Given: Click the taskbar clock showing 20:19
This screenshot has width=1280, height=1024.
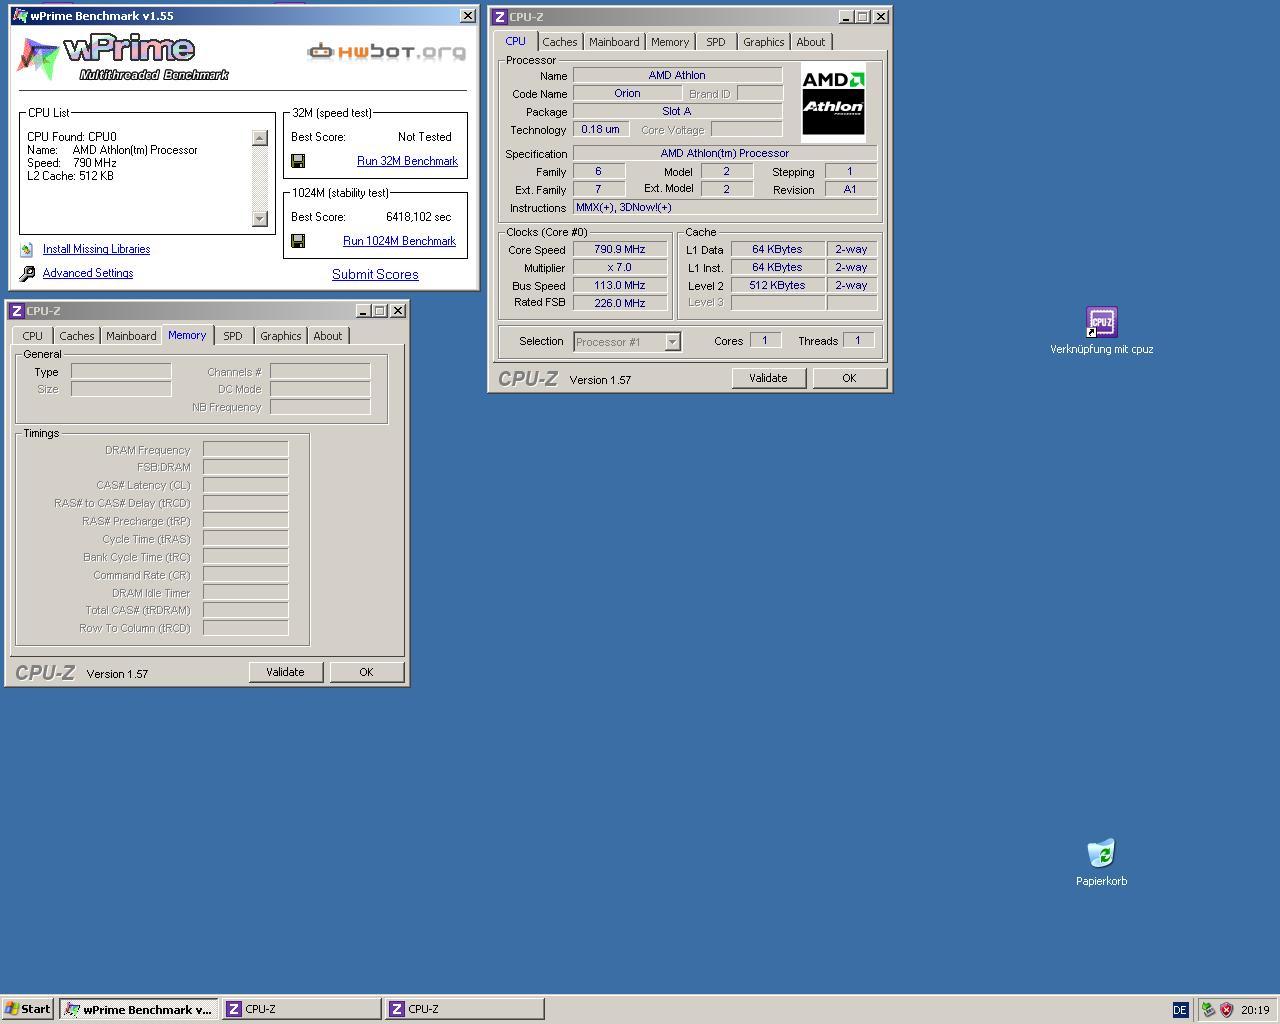Looking at the screenshot, I should 1255,1010.
